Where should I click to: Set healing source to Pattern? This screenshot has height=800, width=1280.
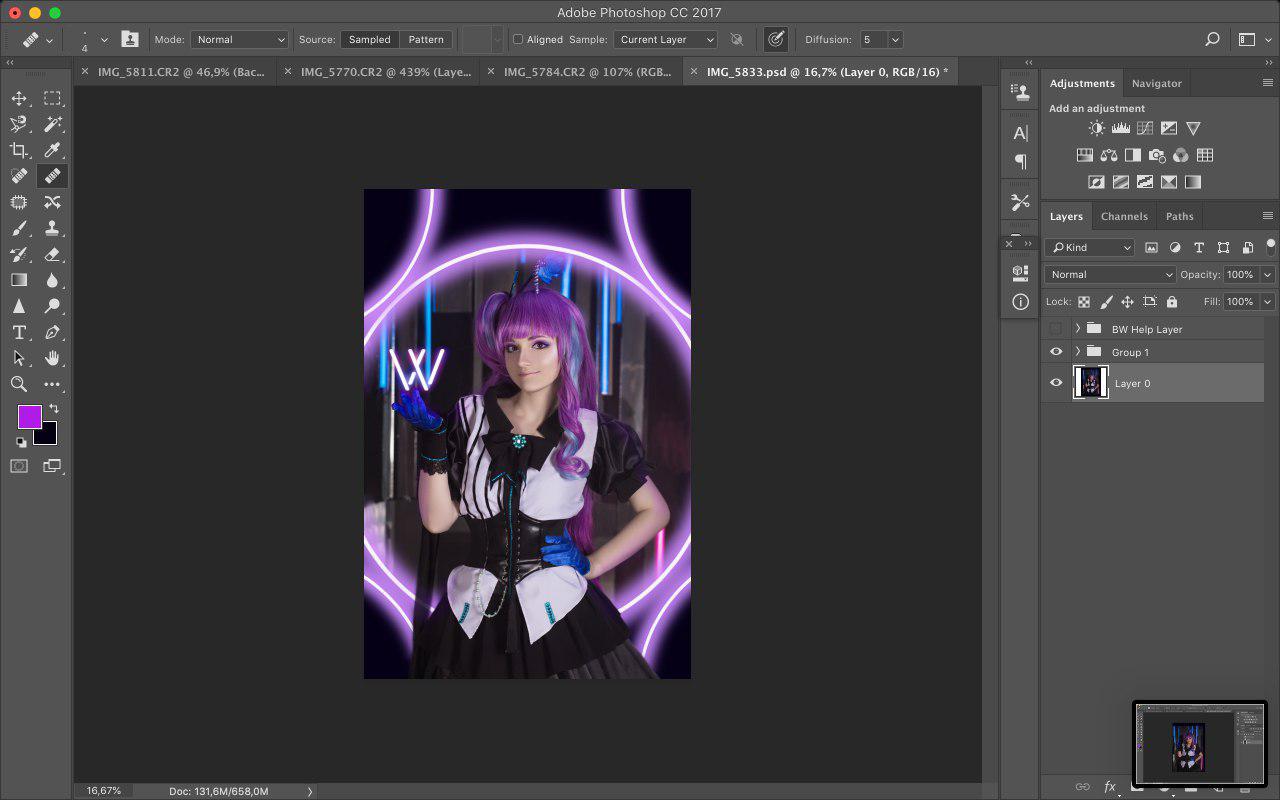(x=426, y=40)
